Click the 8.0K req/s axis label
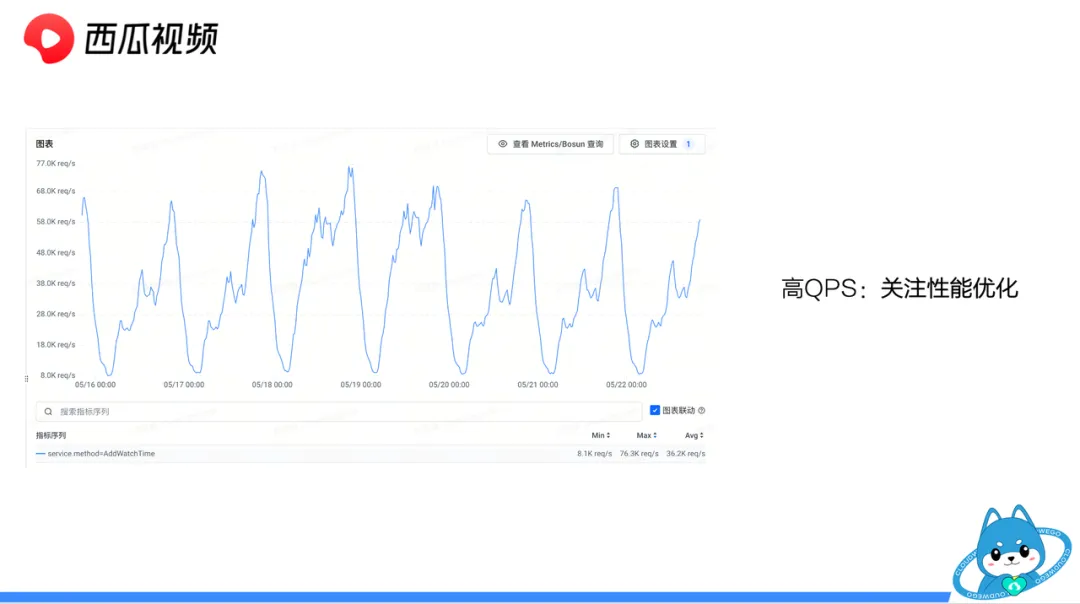 (x=58, y=375)
